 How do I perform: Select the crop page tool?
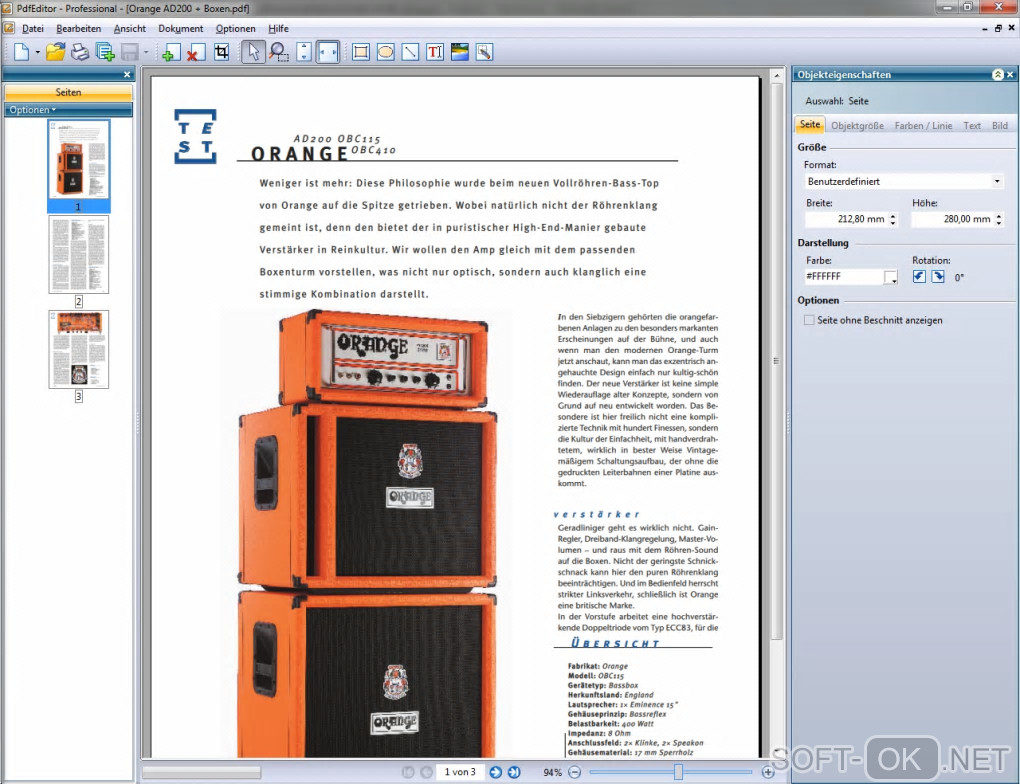221,52
